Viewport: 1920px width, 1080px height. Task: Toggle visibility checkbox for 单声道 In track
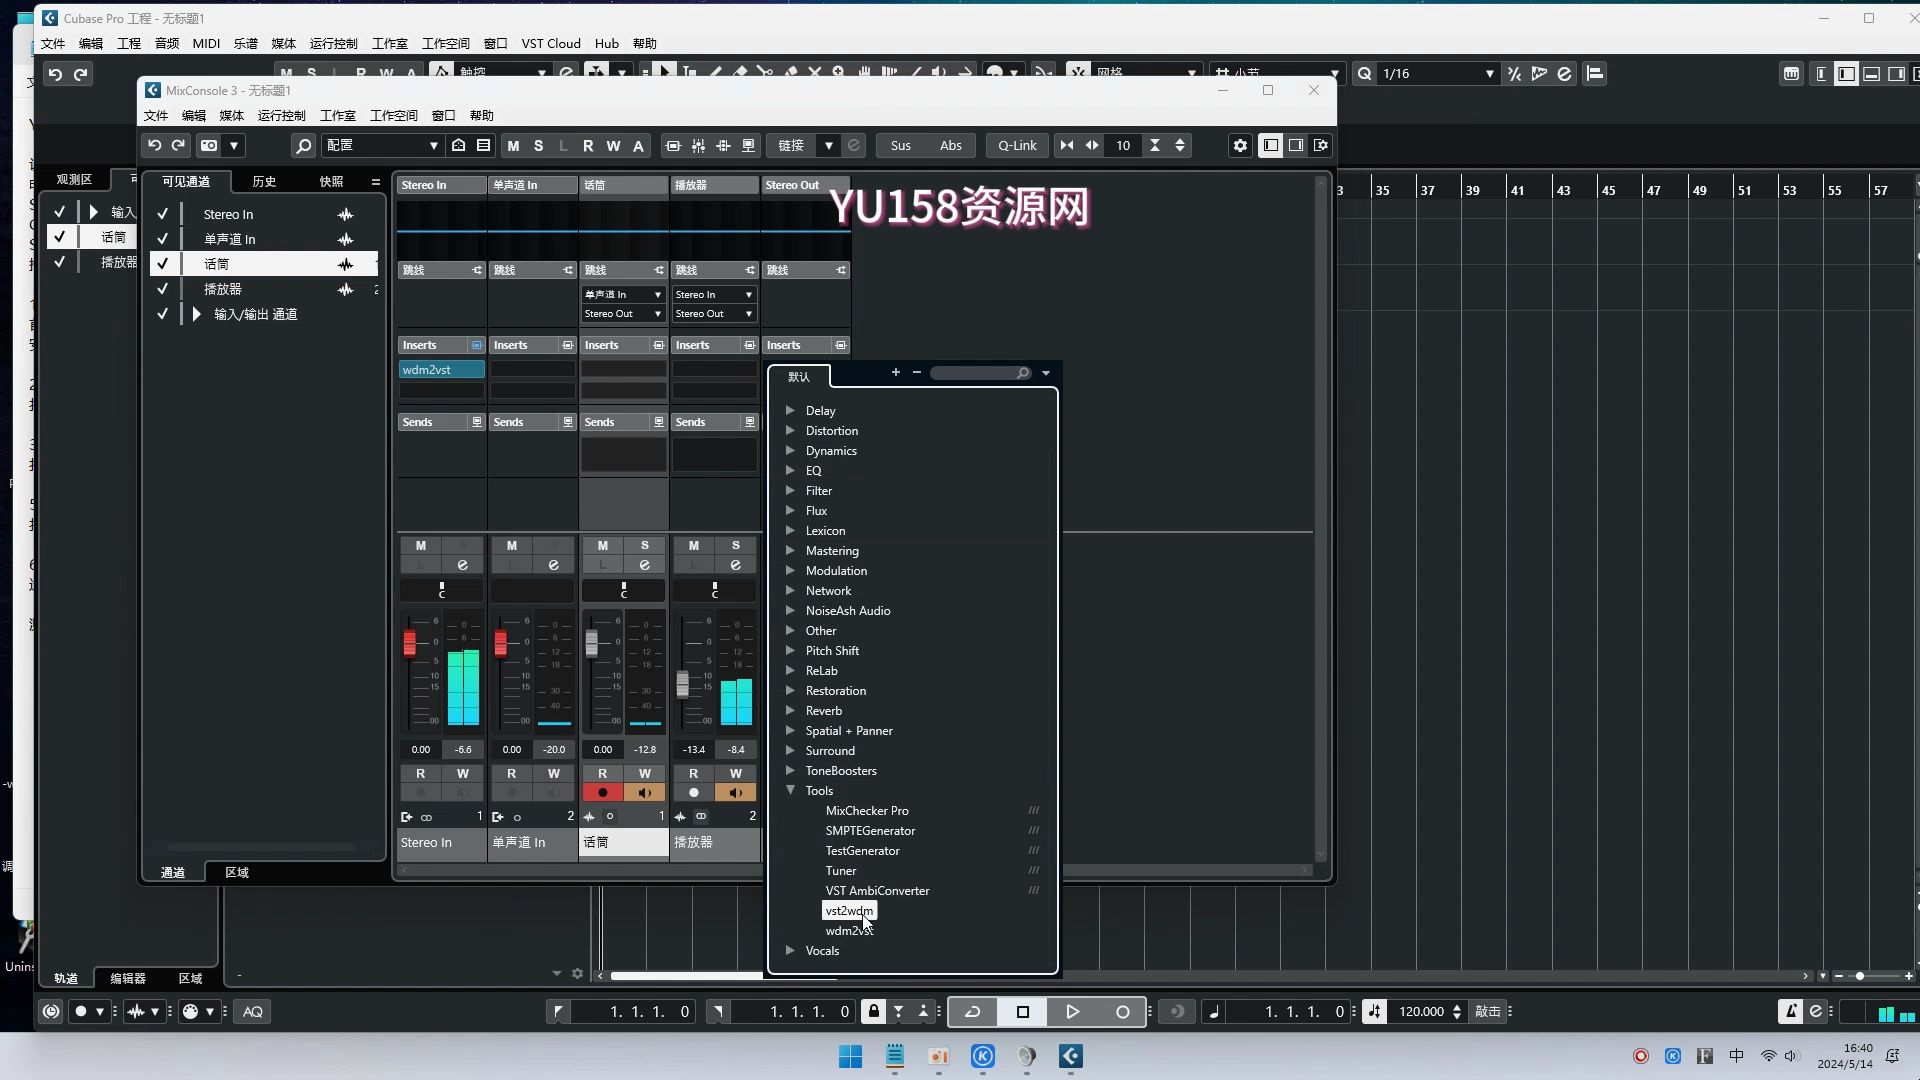[162, 237]
